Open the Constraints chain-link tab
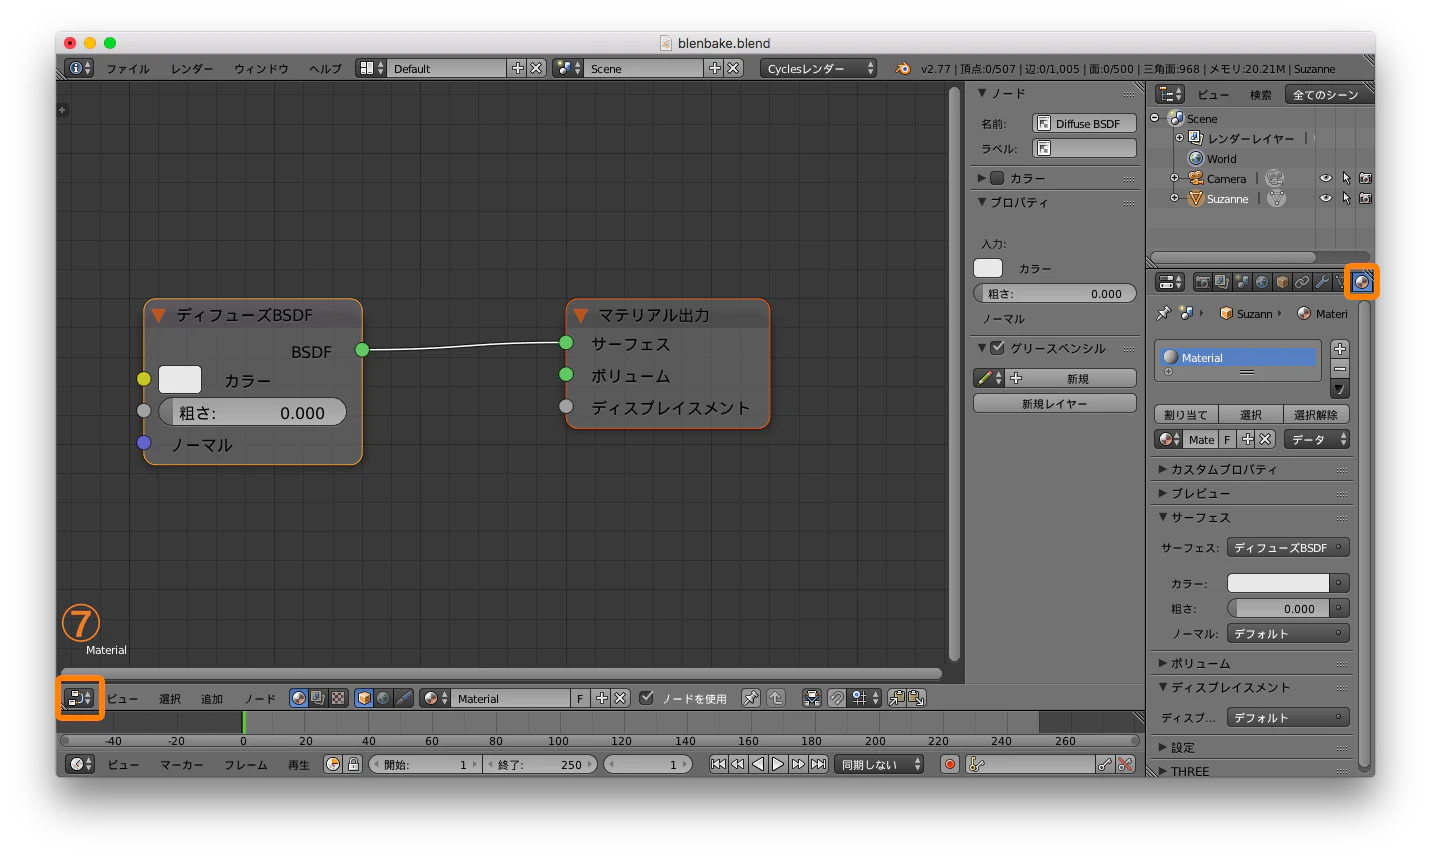 tap(1302, 282)
